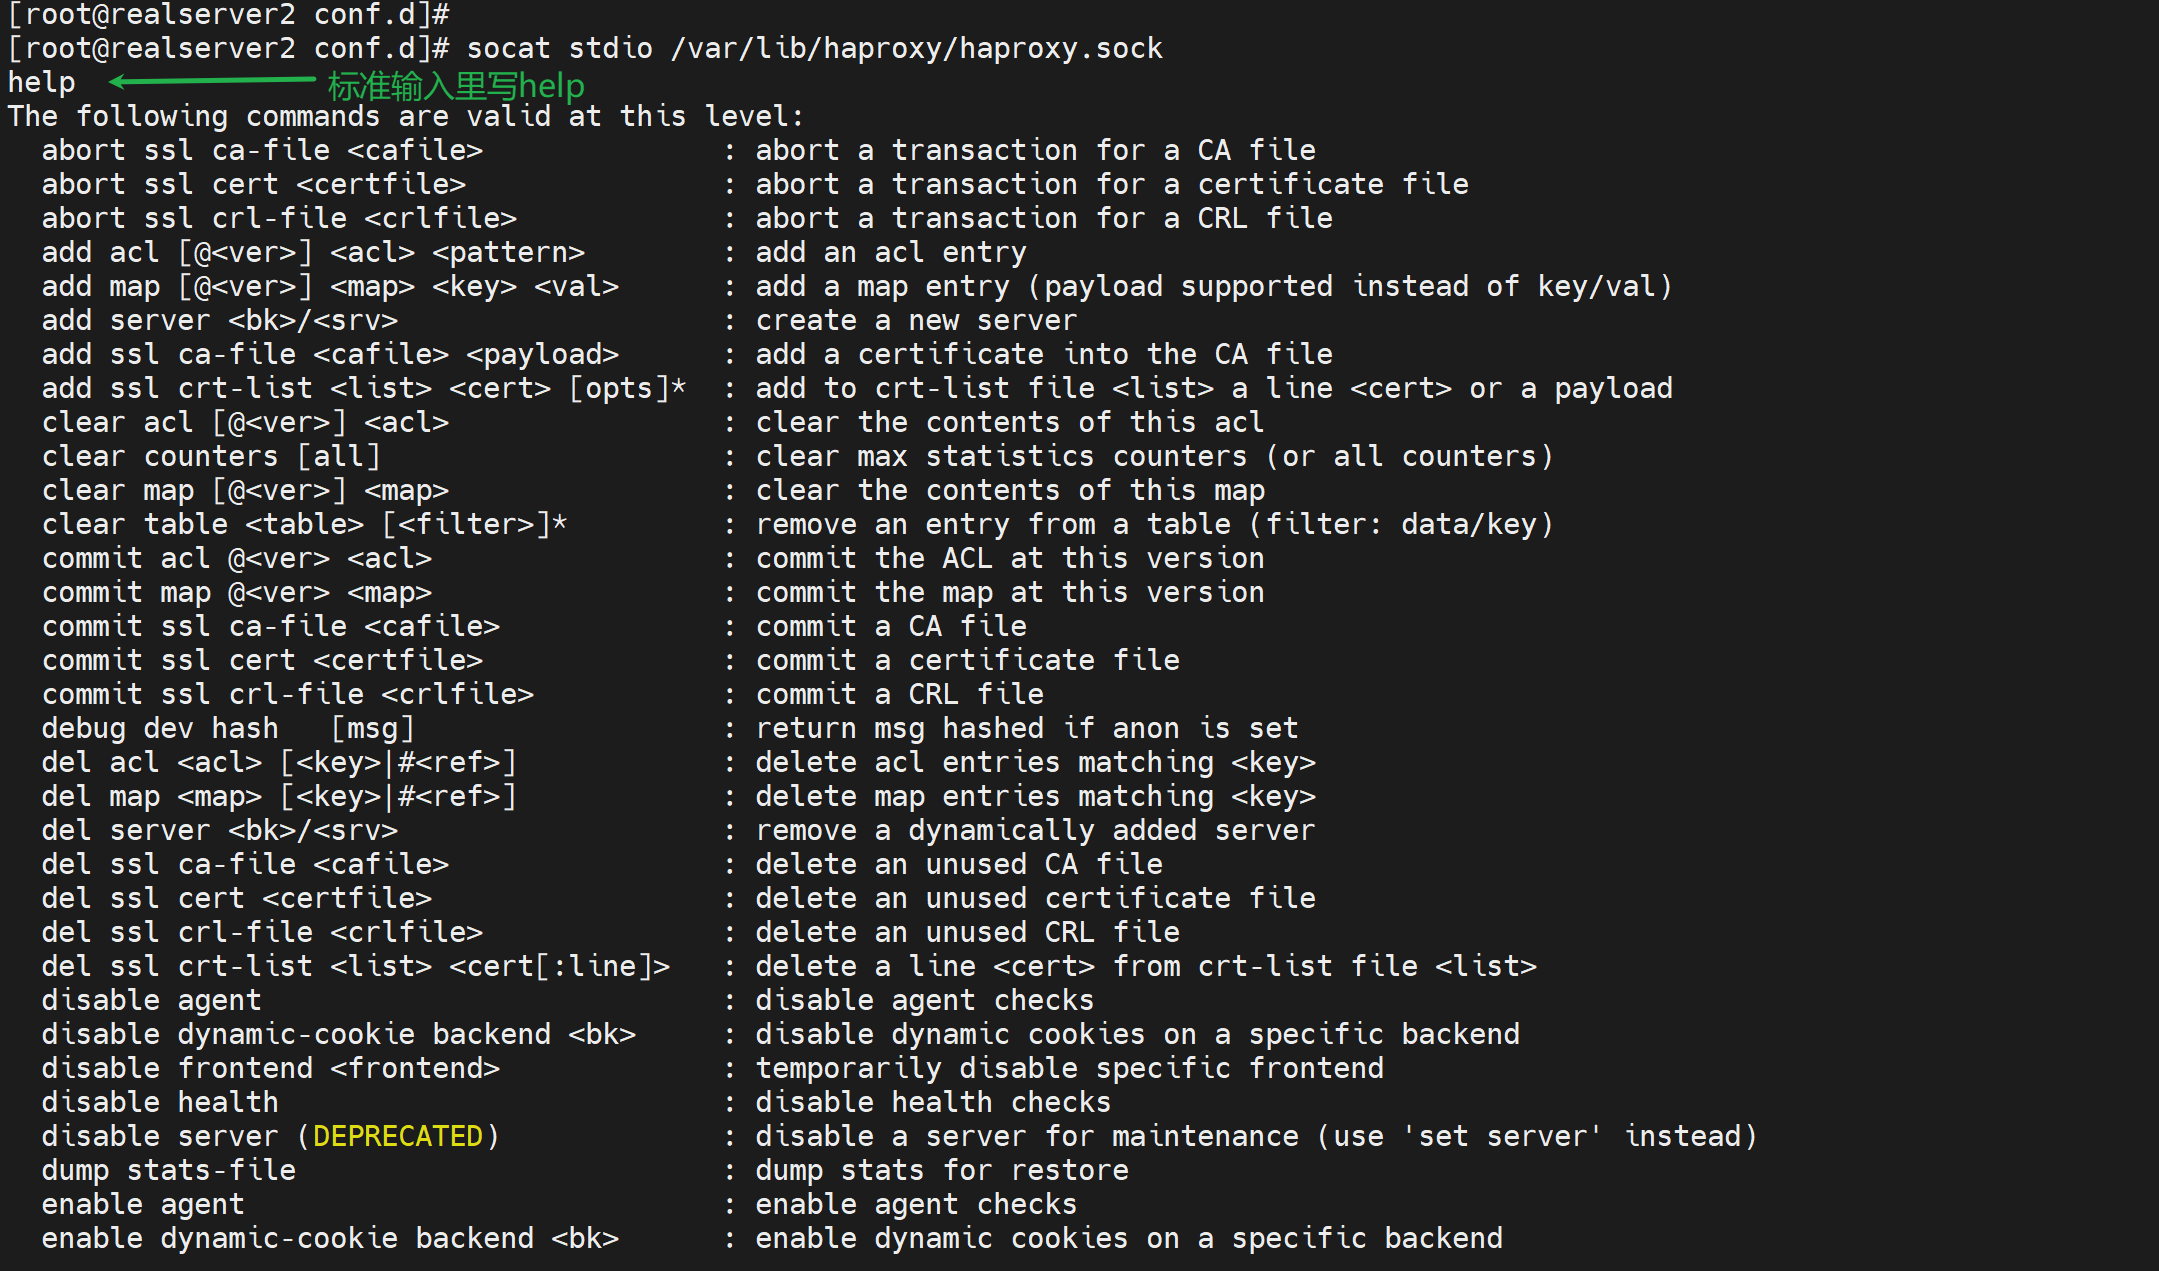Click the 'add server <bk>/<srv>' command
This screenshot has width=2159, height=1271.
click(220, 321)
